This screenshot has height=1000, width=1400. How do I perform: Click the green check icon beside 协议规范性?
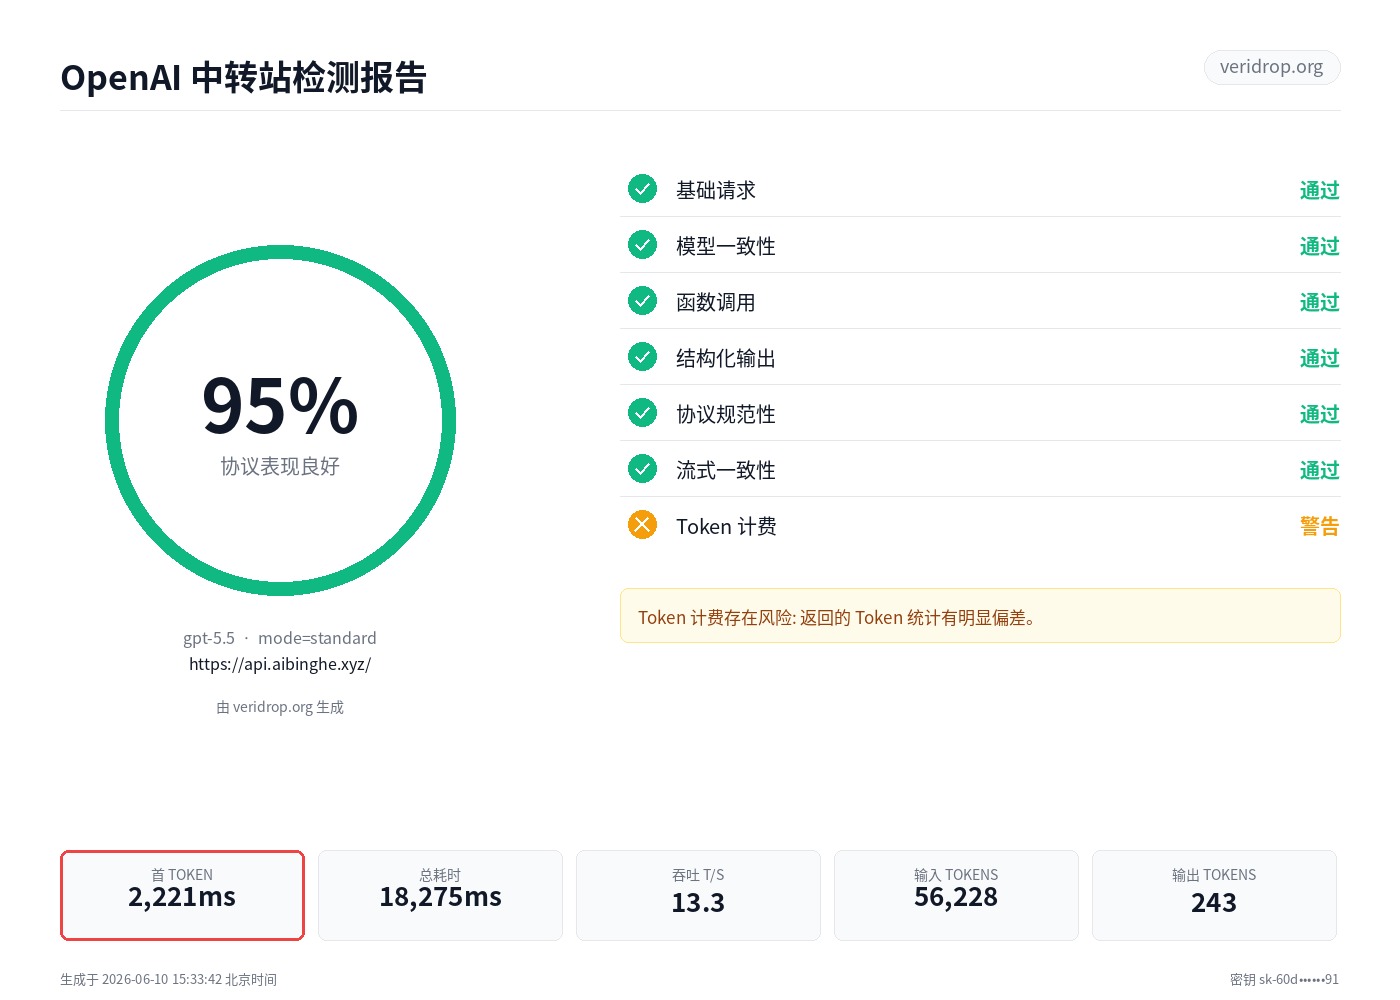642,413
